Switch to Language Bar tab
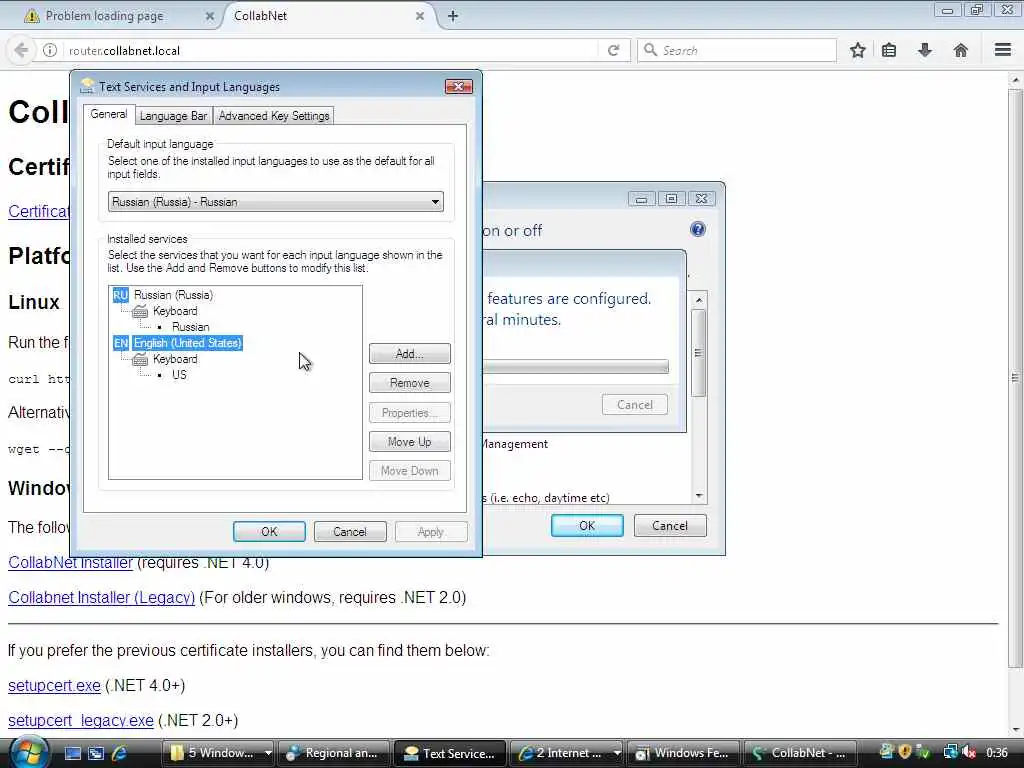Viewport: 1024px width, 768px height. [173, 116]
